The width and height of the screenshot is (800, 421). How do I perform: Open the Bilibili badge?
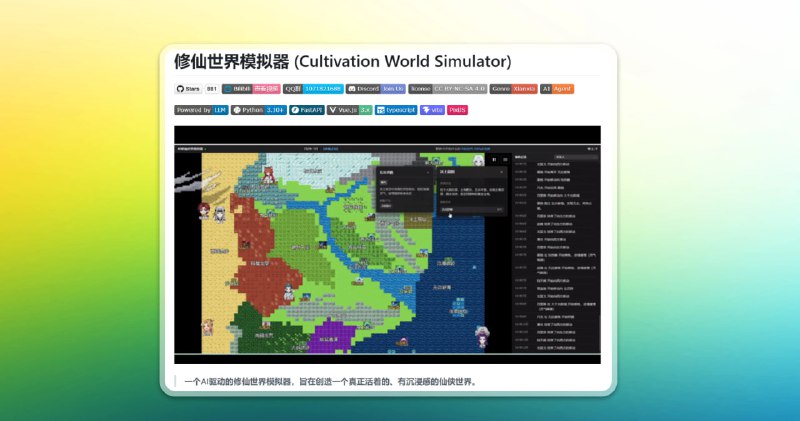click(x=251, y=89)
